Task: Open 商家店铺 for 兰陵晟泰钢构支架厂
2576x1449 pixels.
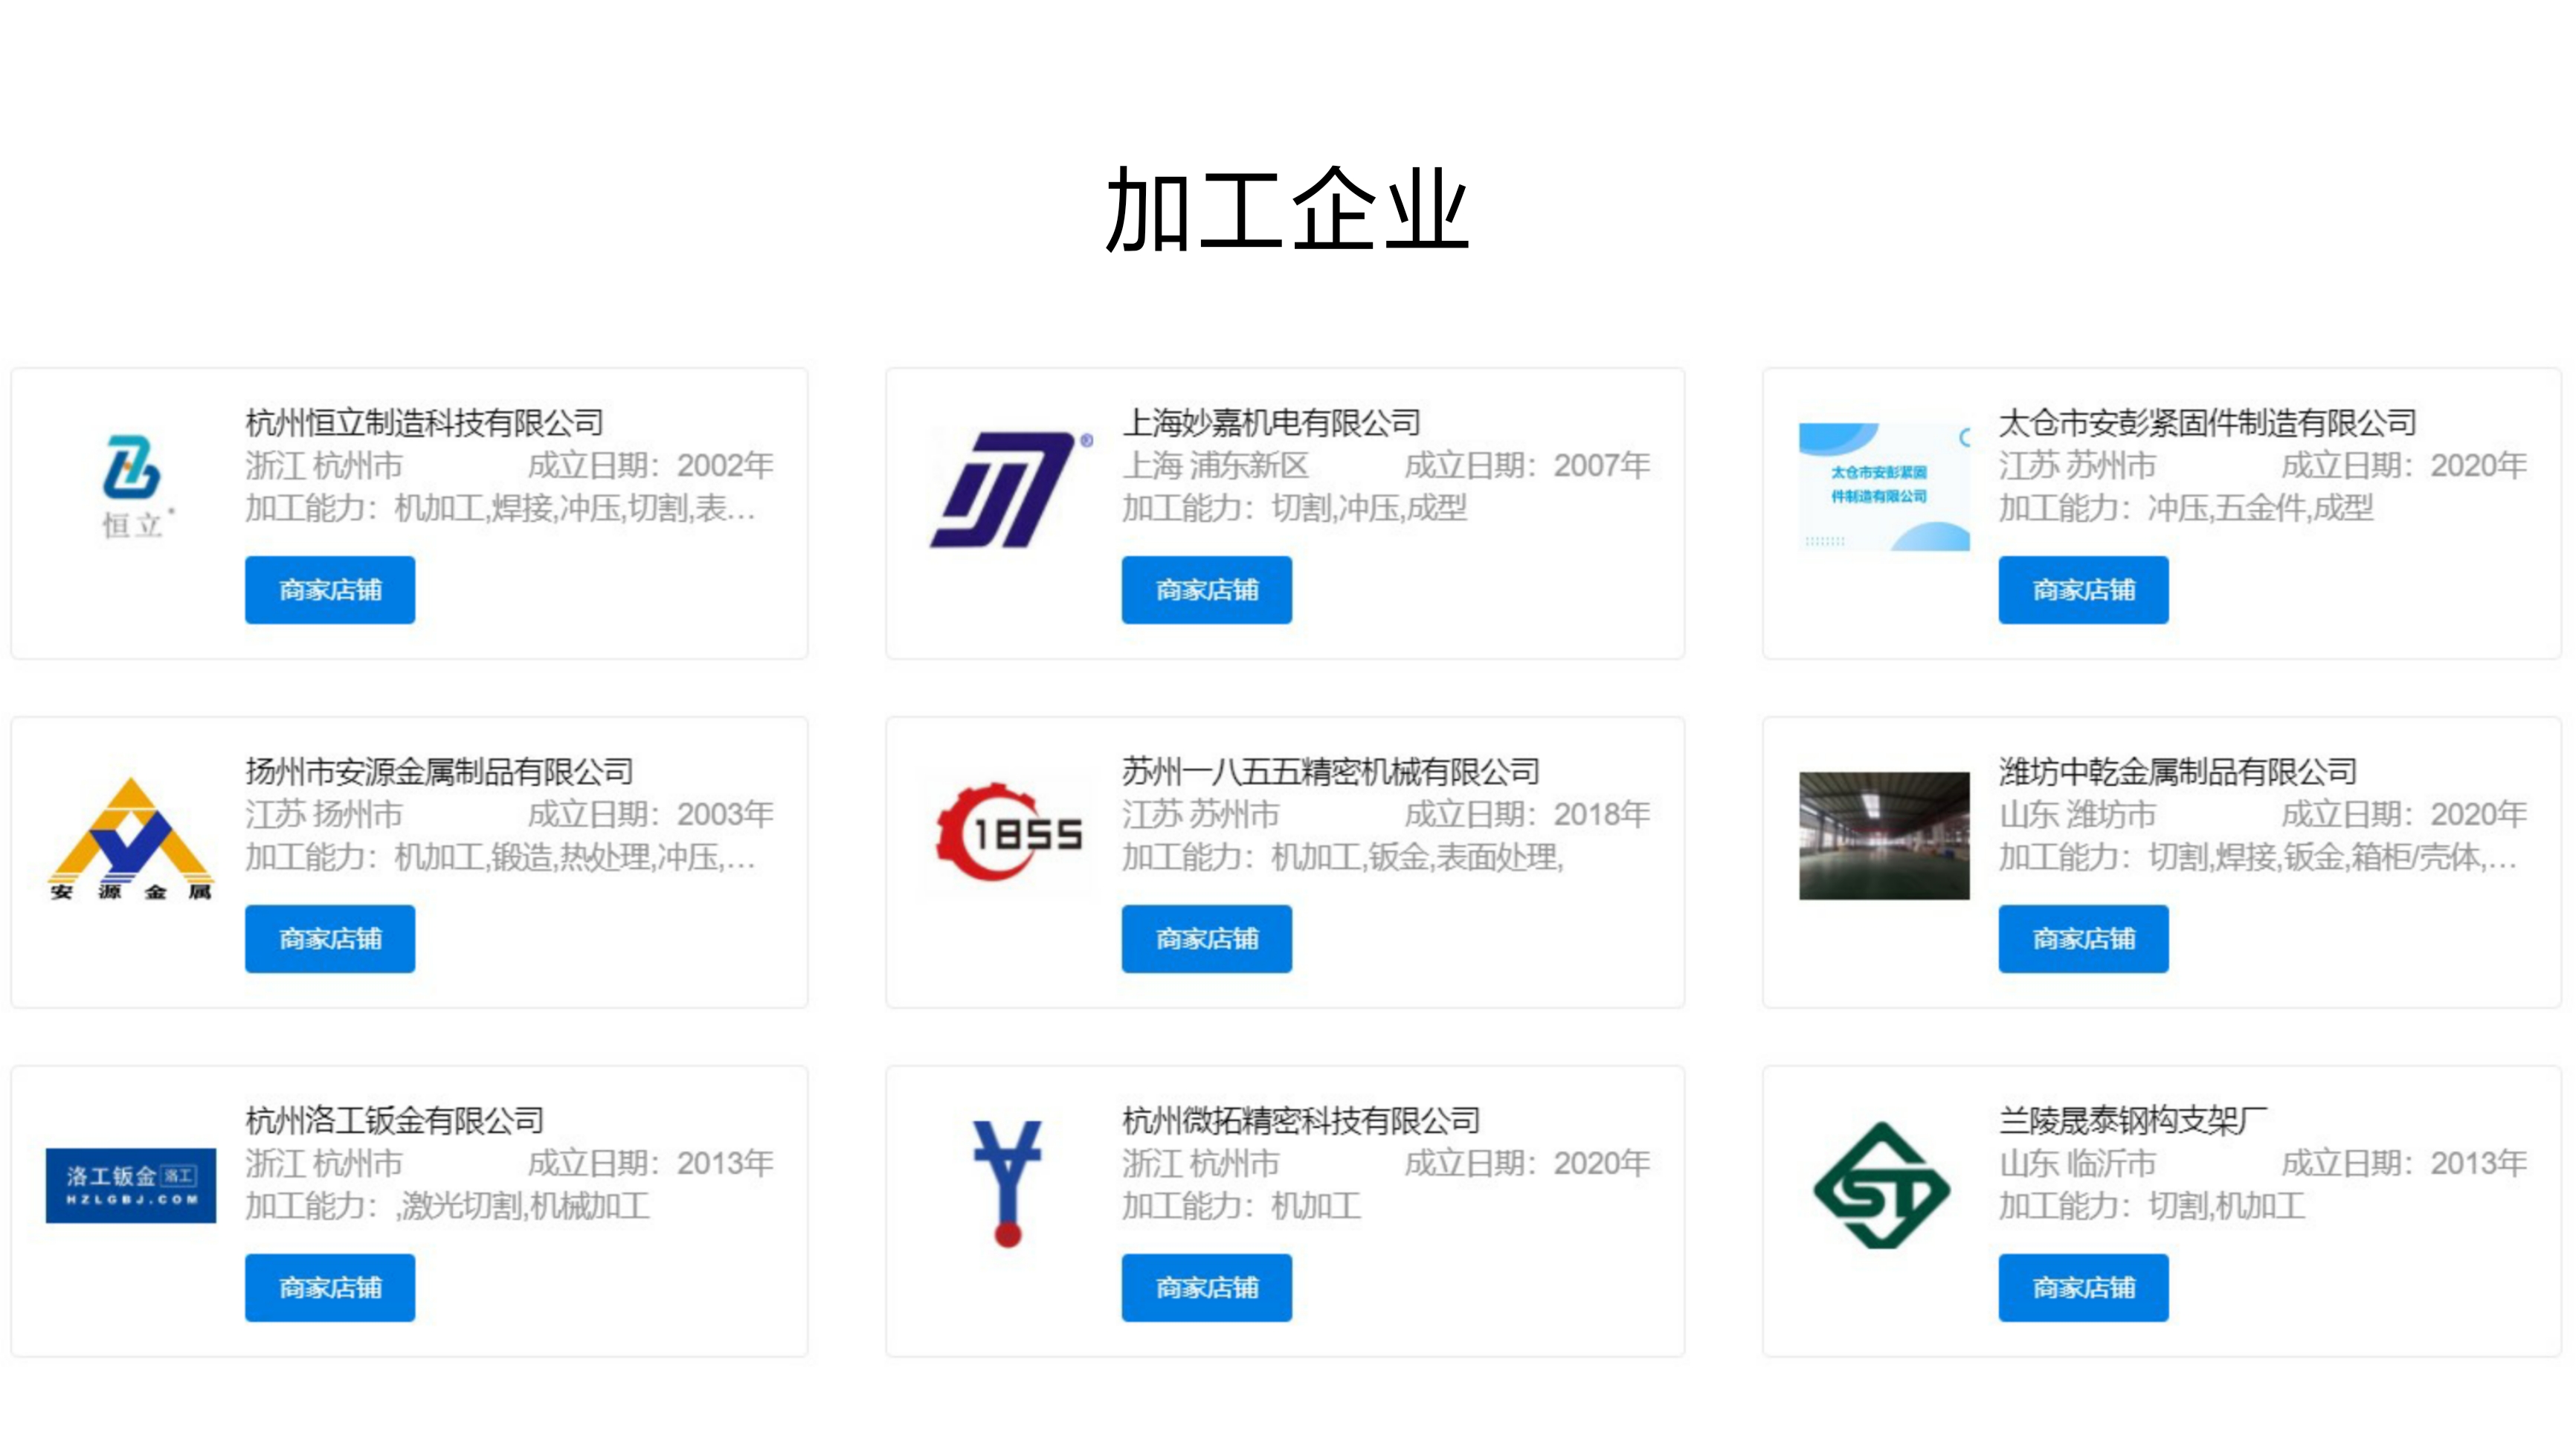Action: point(2083,1288)
